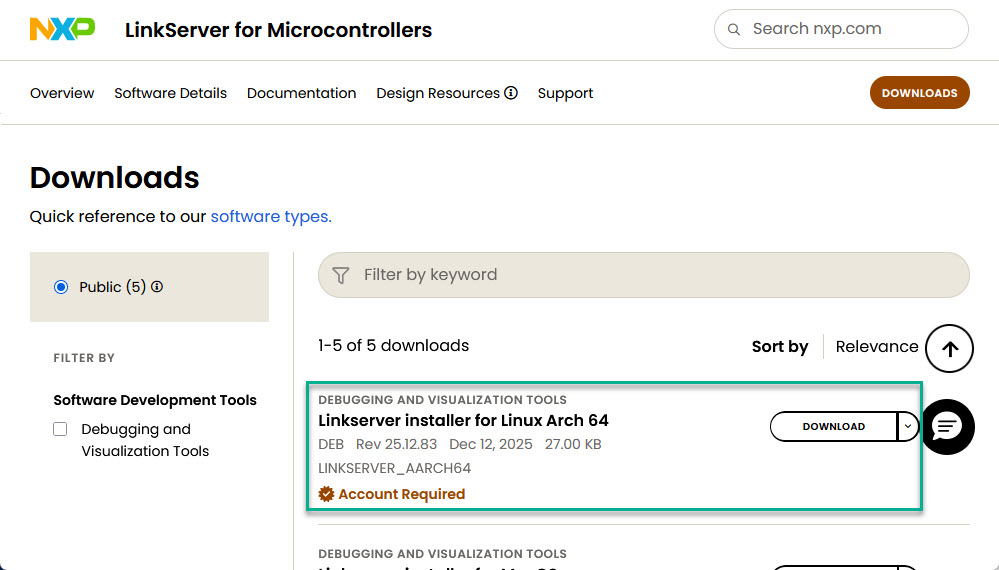Follow the software types link
The height and width of the screenshot is (570, 999).
pyautogui.click(x=270, y=216)
